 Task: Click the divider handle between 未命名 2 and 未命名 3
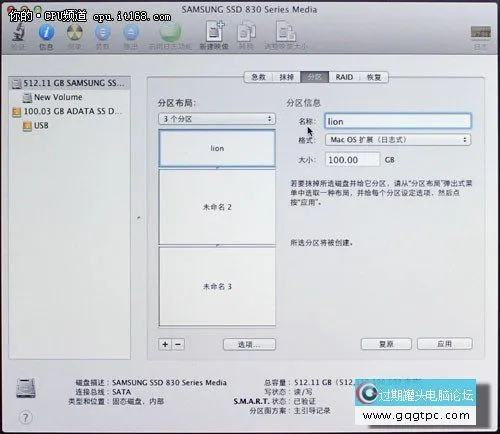click(x=217, y=246)
